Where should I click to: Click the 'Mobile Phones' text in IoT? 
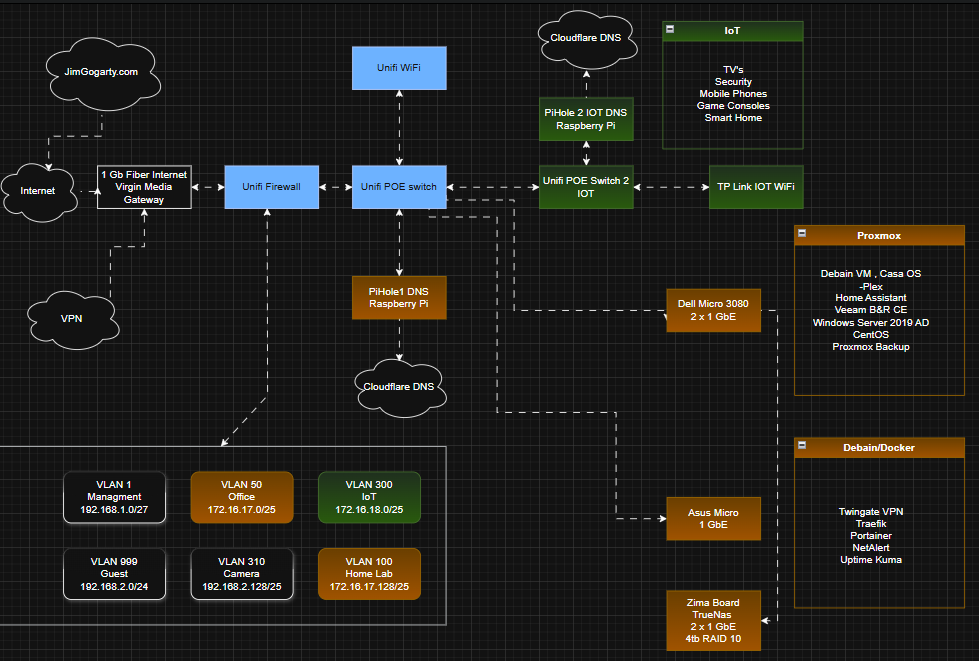733,94
